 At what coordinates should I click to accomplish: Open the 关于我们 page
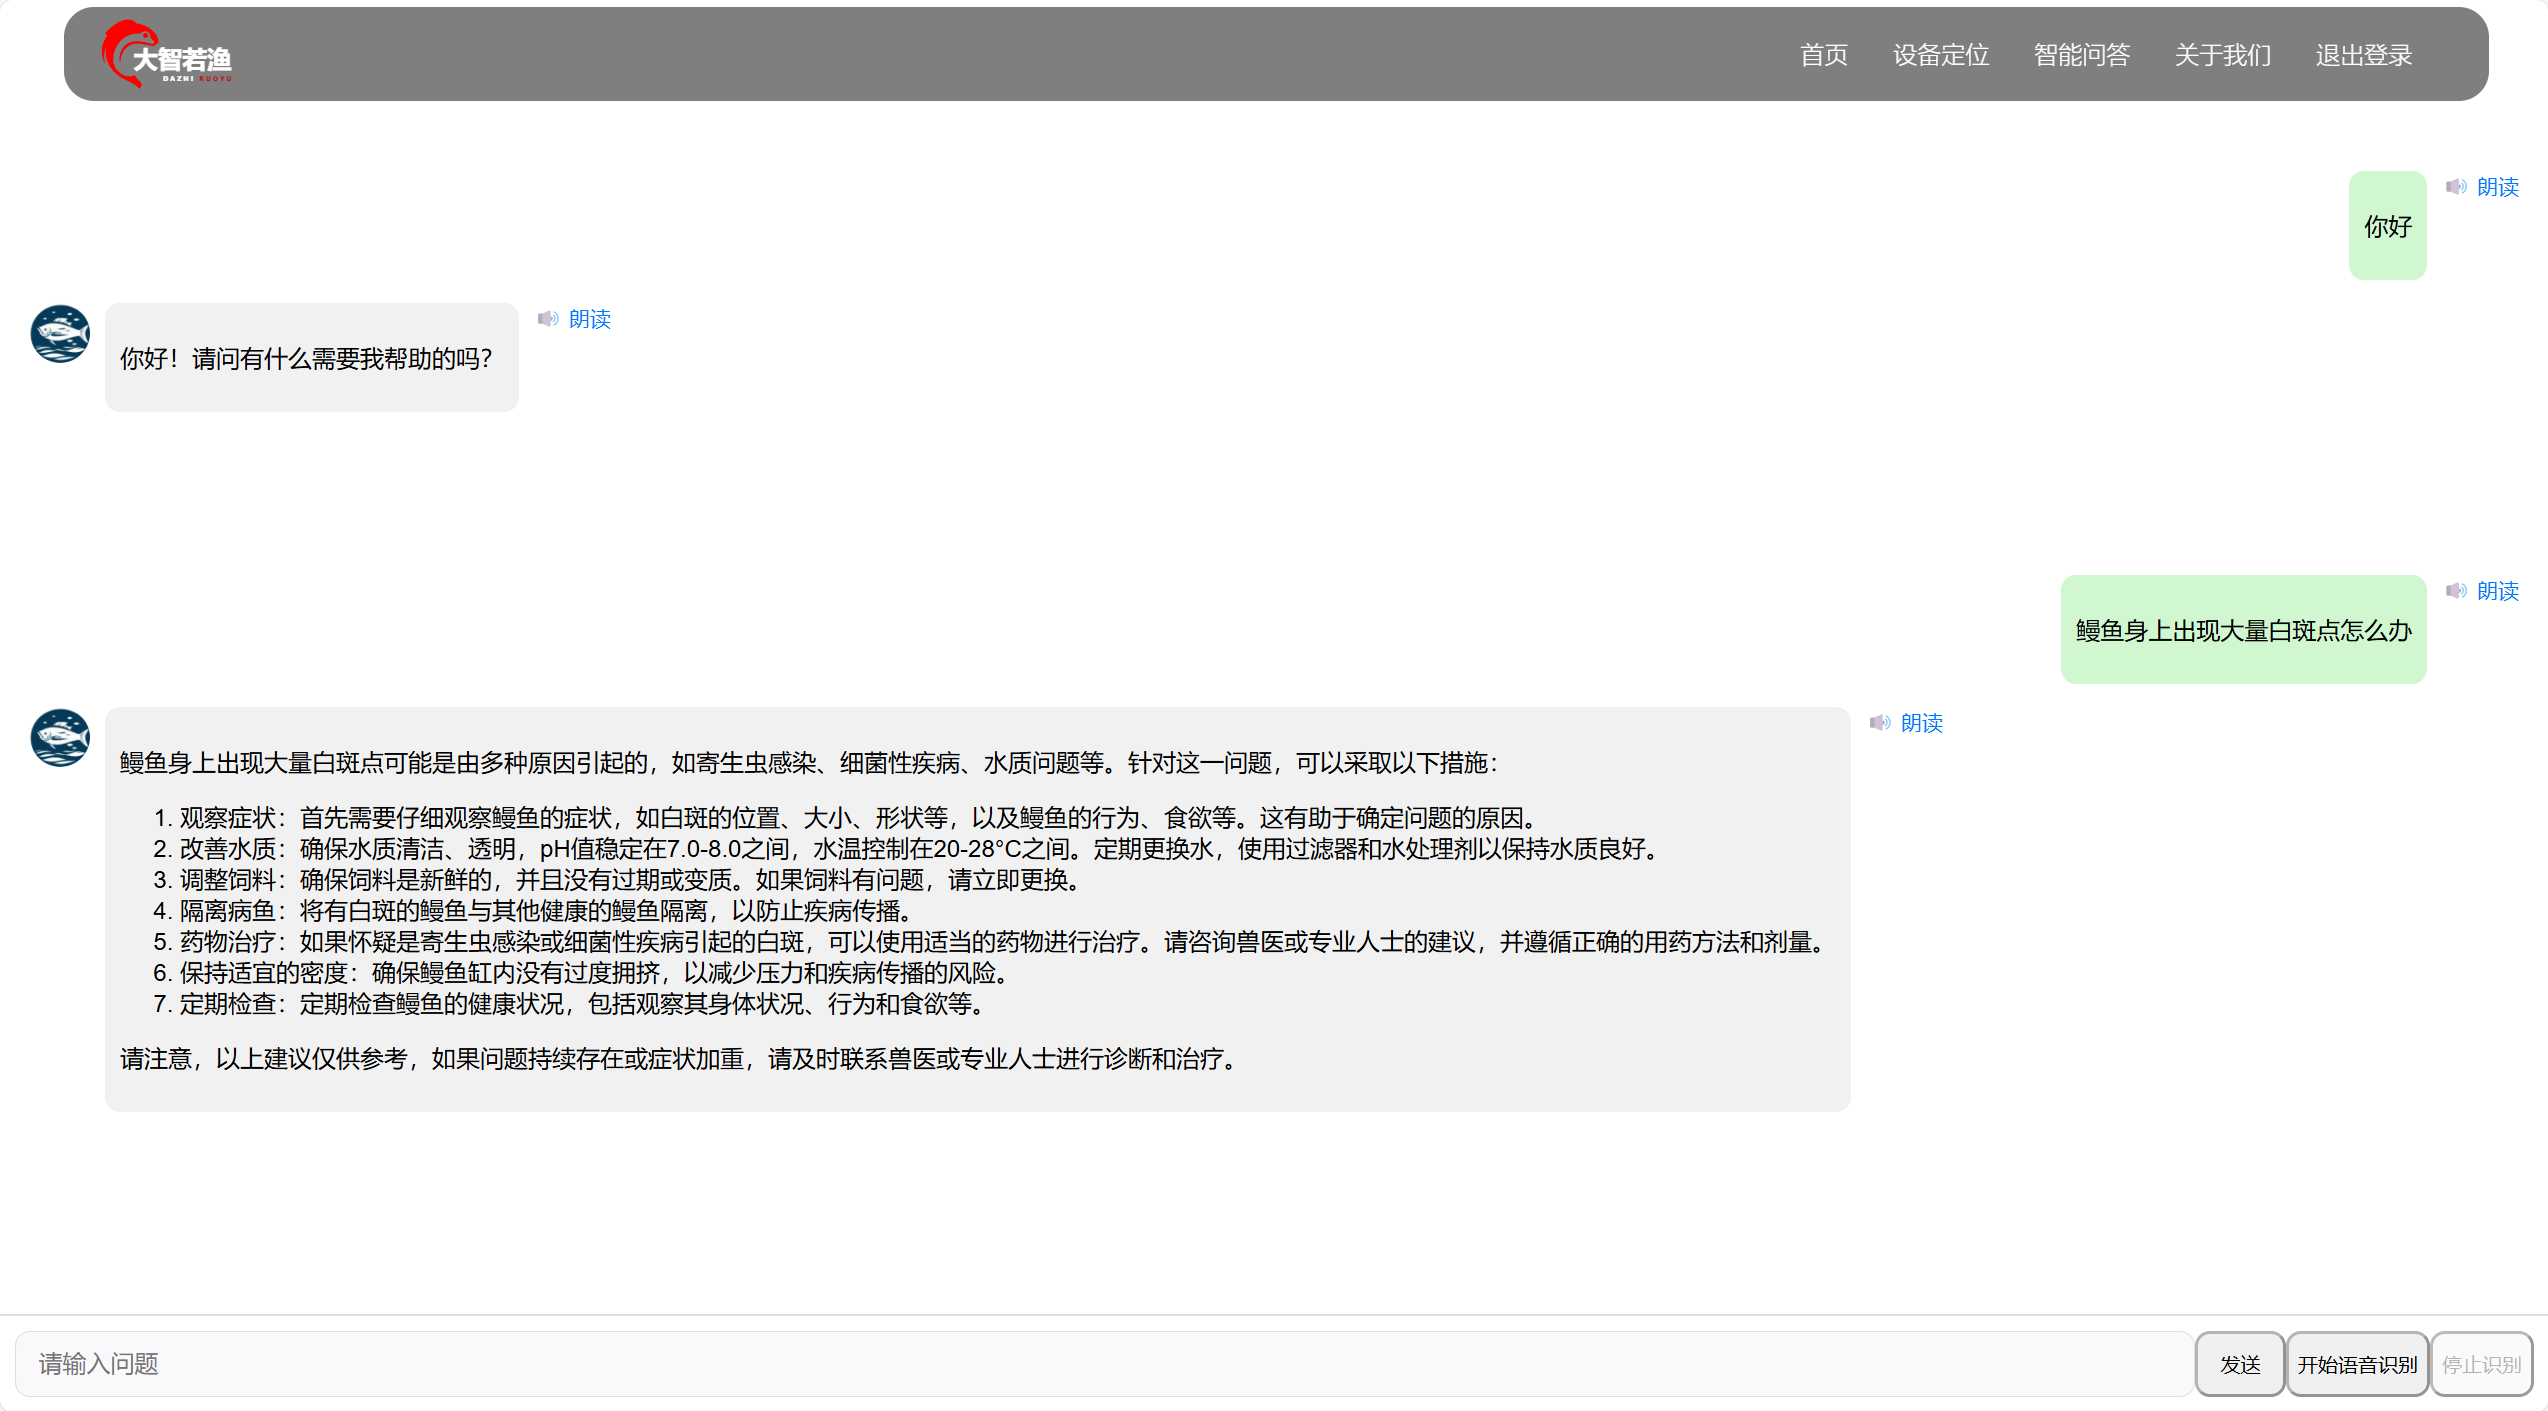[2222, 55]
